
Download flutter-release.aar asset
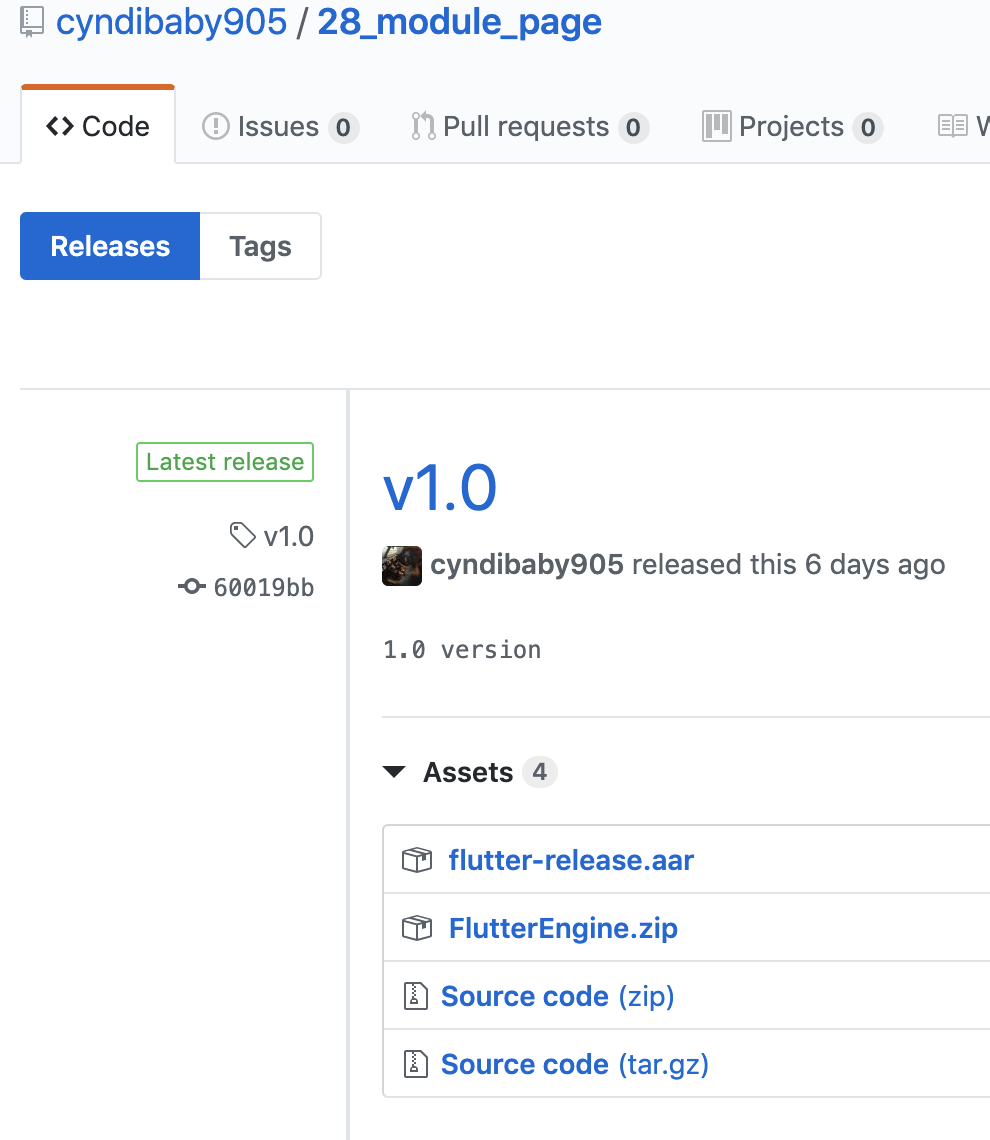click(571, 860)
